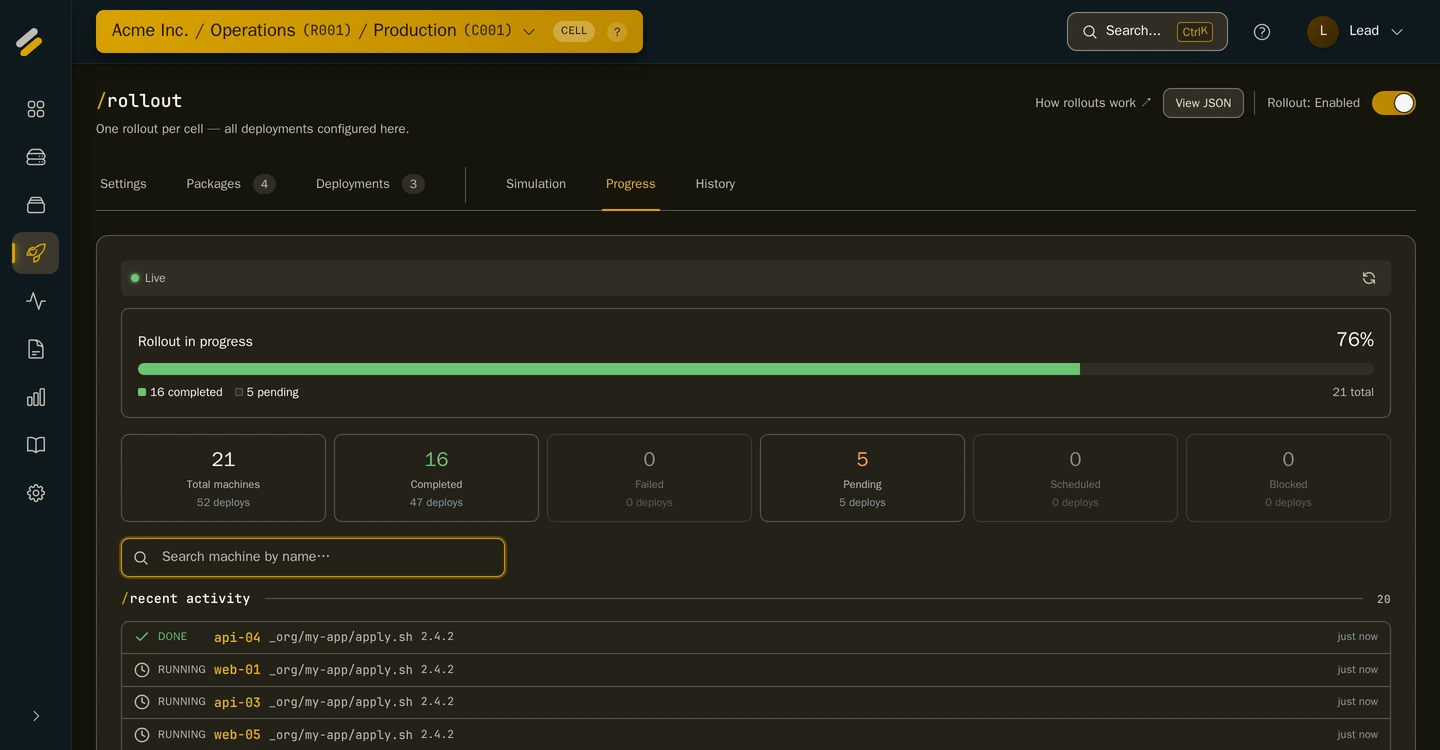Go to the Simulation tab

tap(536, 184)
